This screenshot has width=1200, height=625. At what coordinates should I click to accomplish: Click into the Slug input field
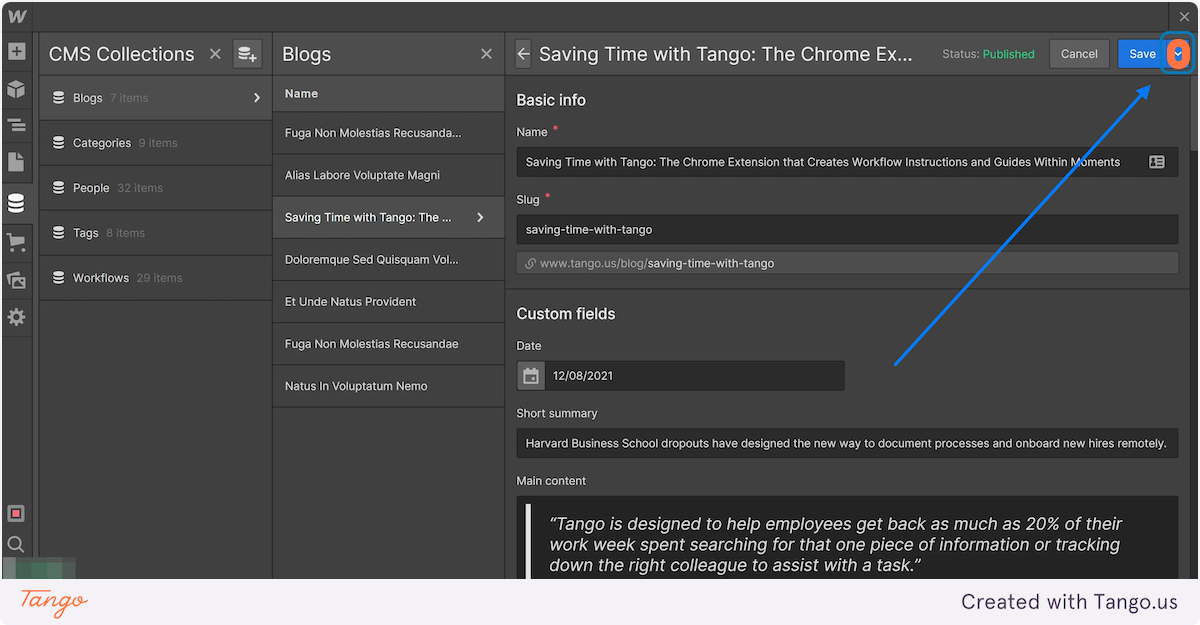[x=847, y=230]
